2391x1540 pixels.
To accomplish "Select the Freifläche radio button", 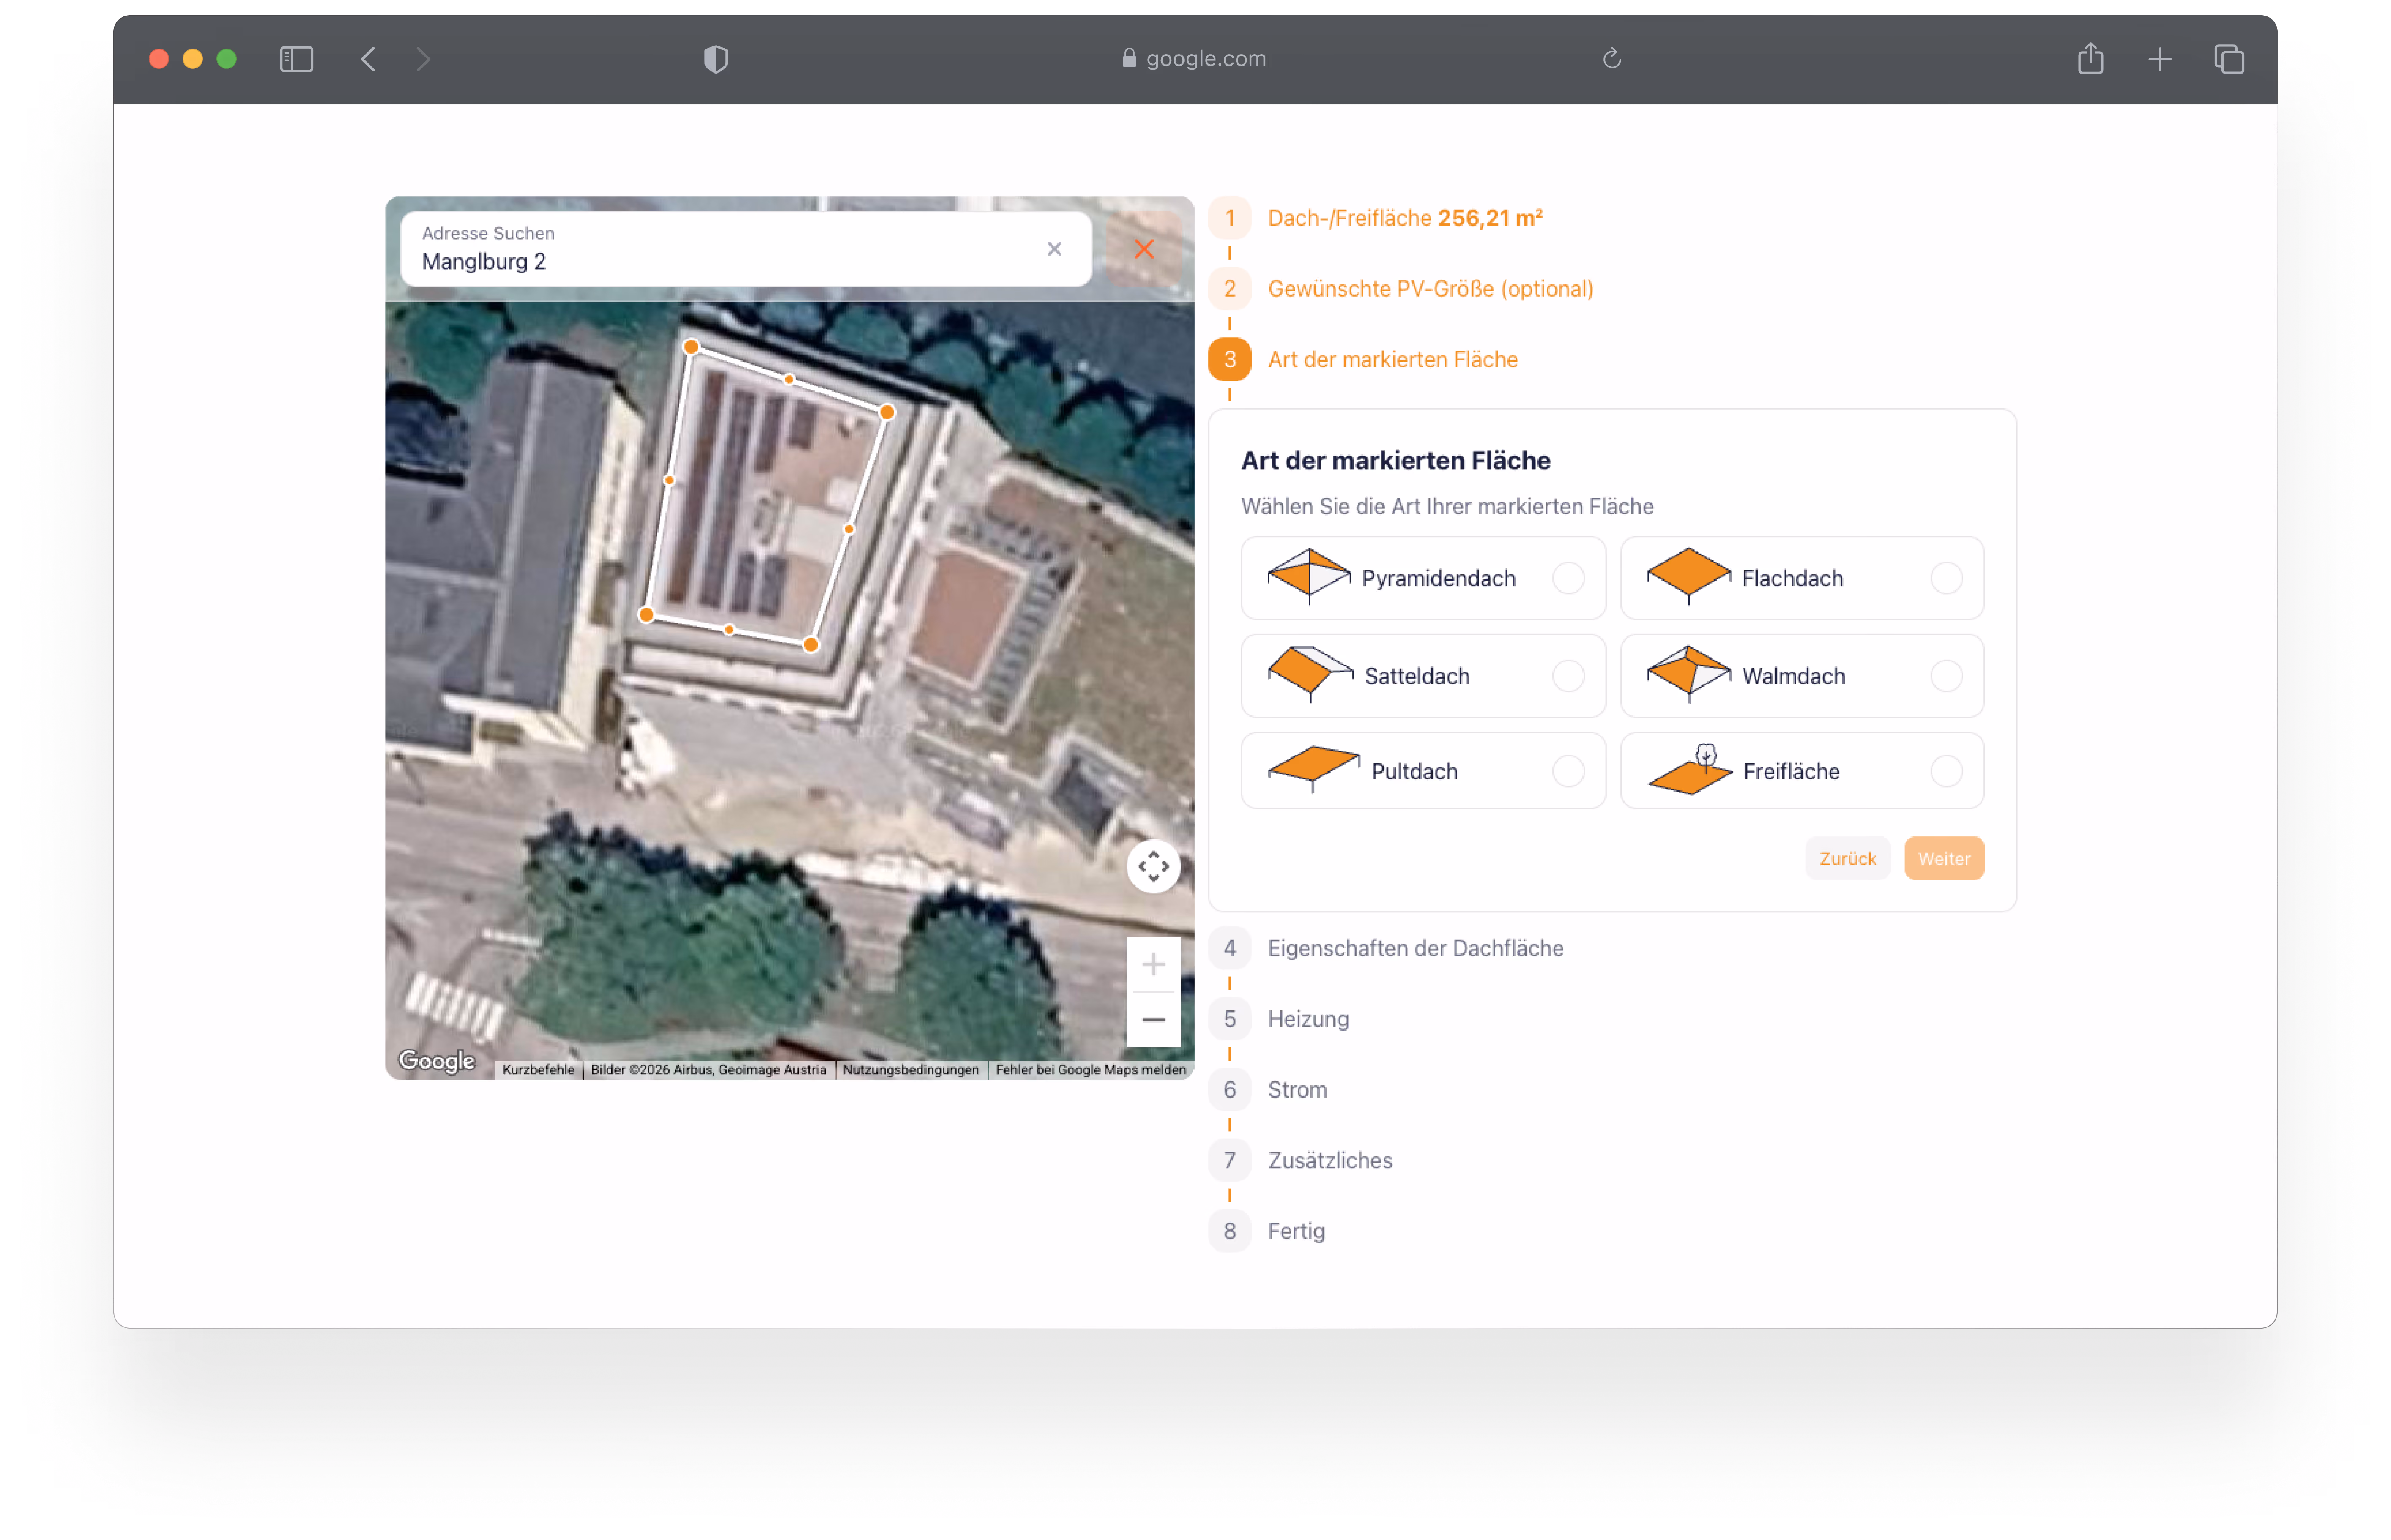I will [x=1946, y=771].
